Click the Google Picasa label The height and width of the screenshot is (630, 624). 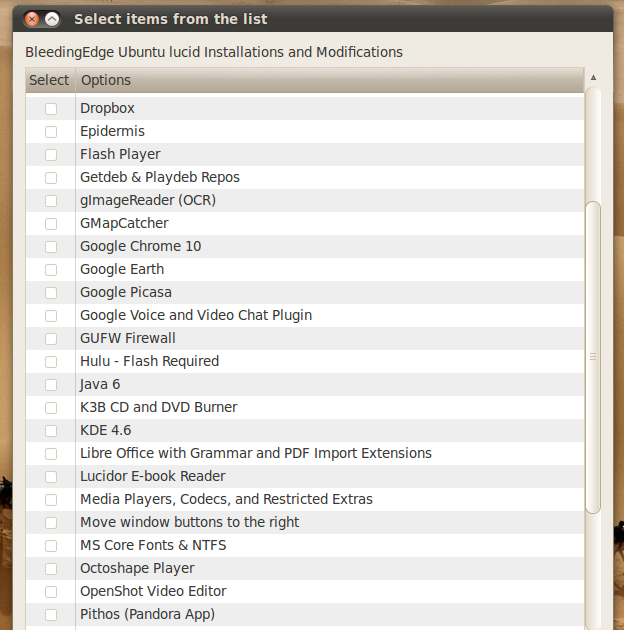tap(126, 292)
